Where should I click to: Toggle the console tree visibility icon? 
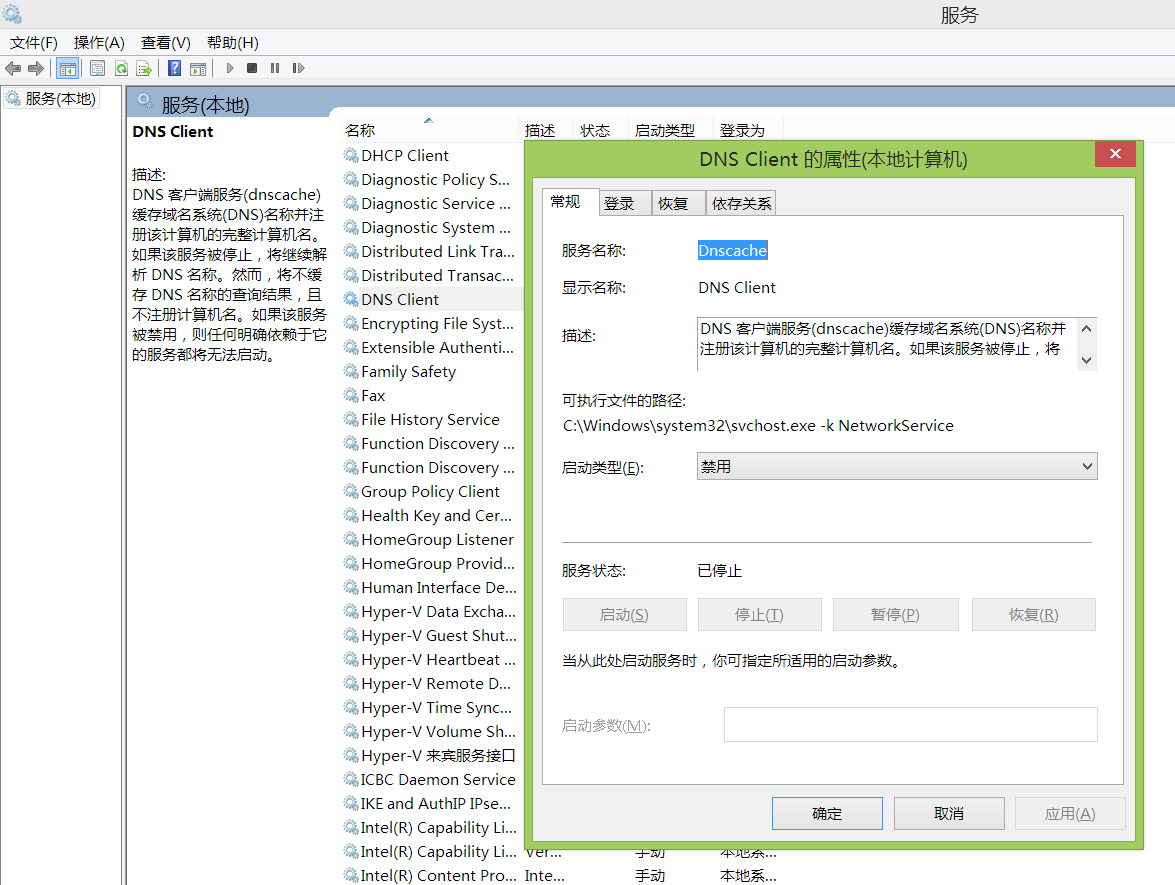[68, 67]
